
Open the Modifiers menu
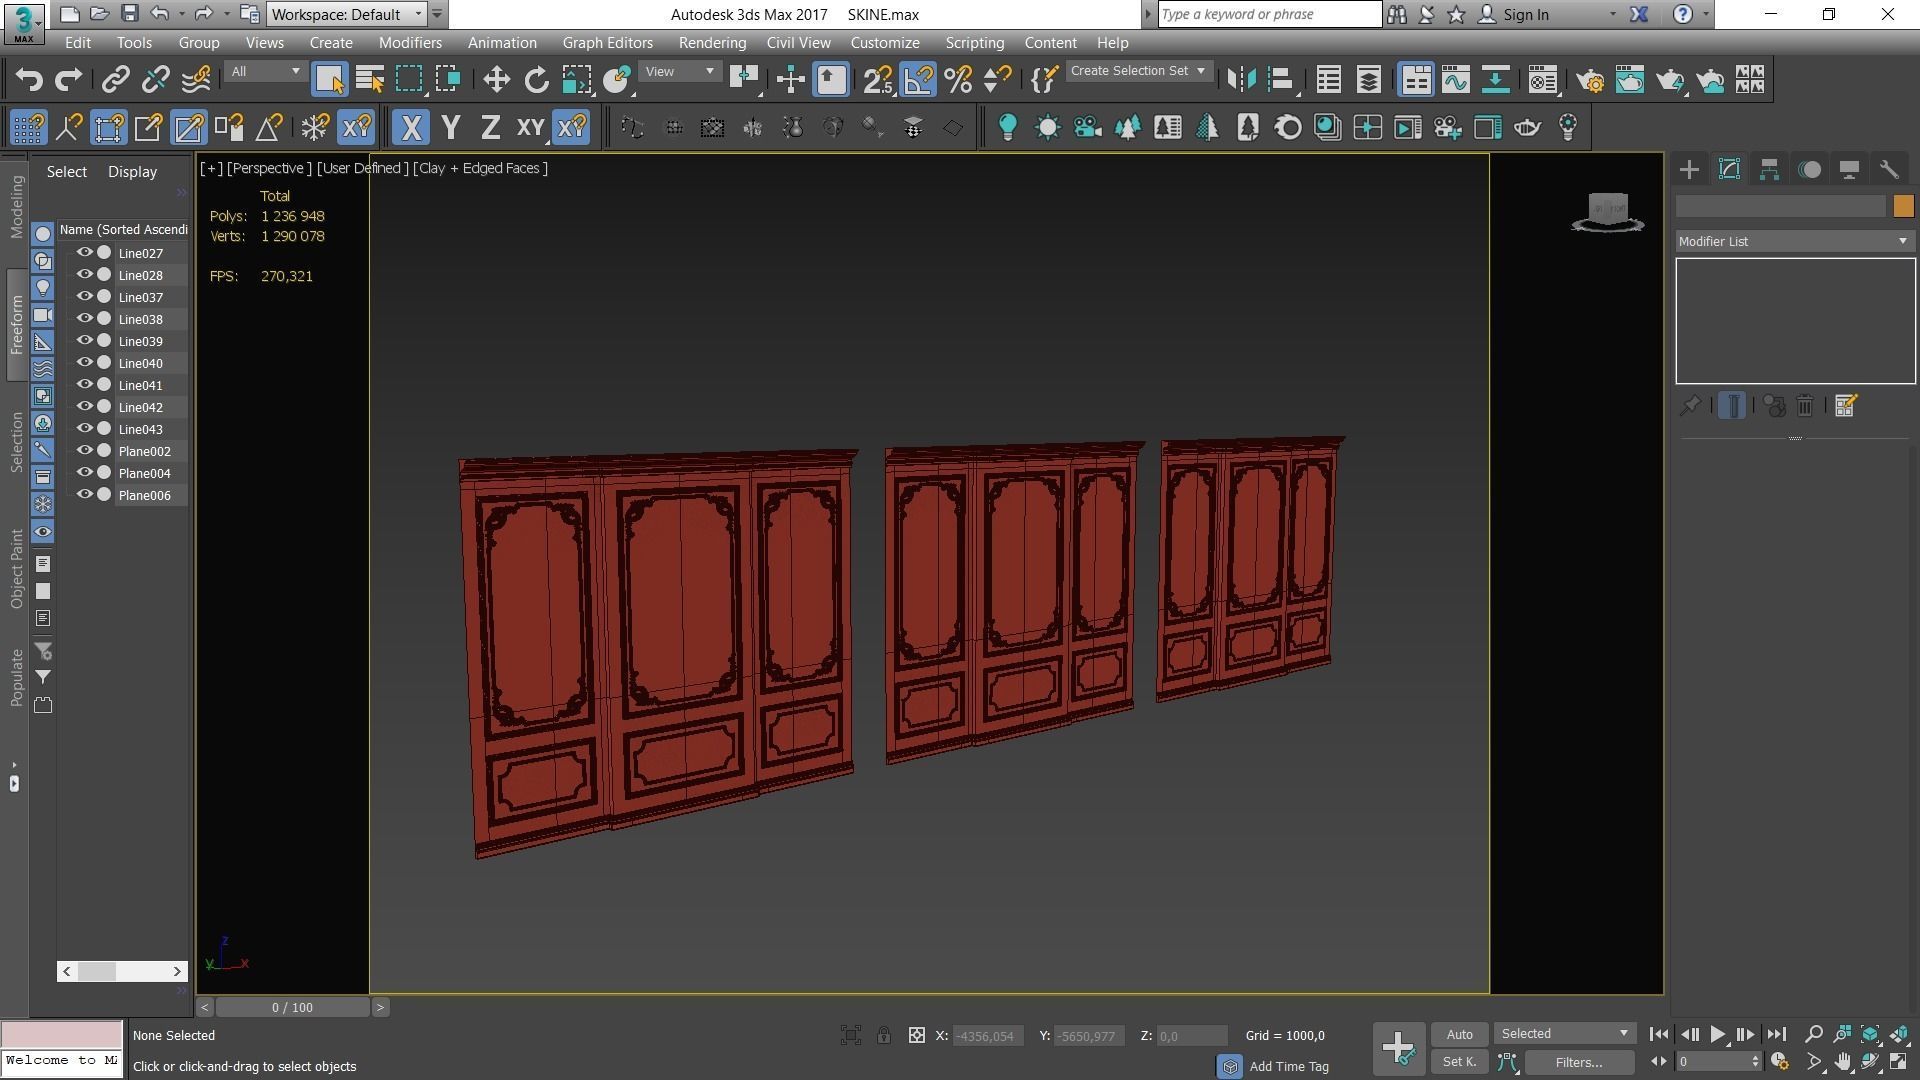click(x=410, y=43)
